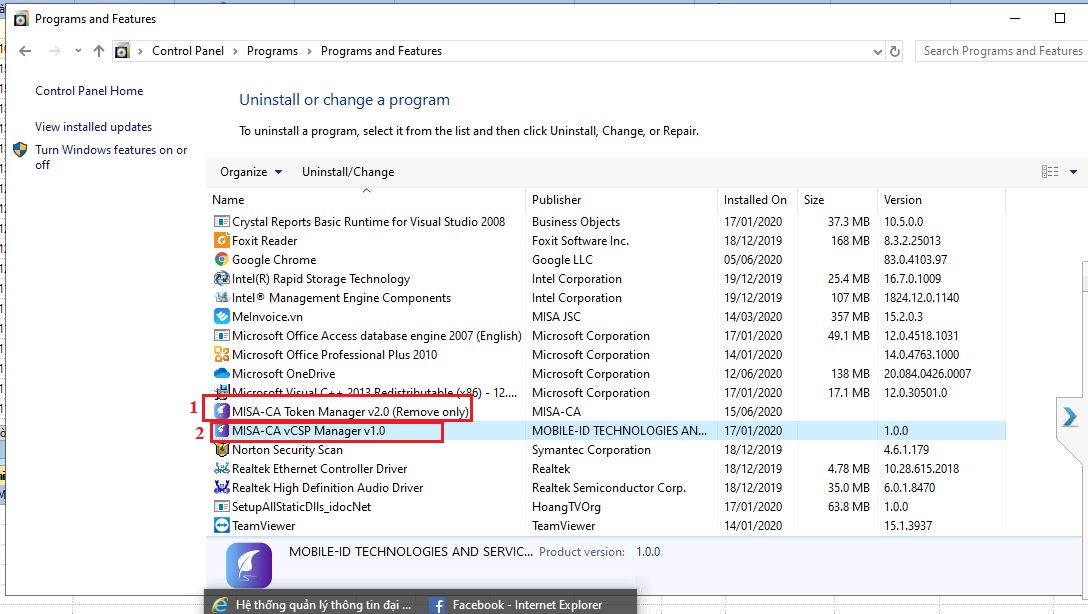Image resolution: width=1088 pixels, height=614 pixels.
Task: Sort the list by the Publisher column header
Action: [x=622, y=200]
